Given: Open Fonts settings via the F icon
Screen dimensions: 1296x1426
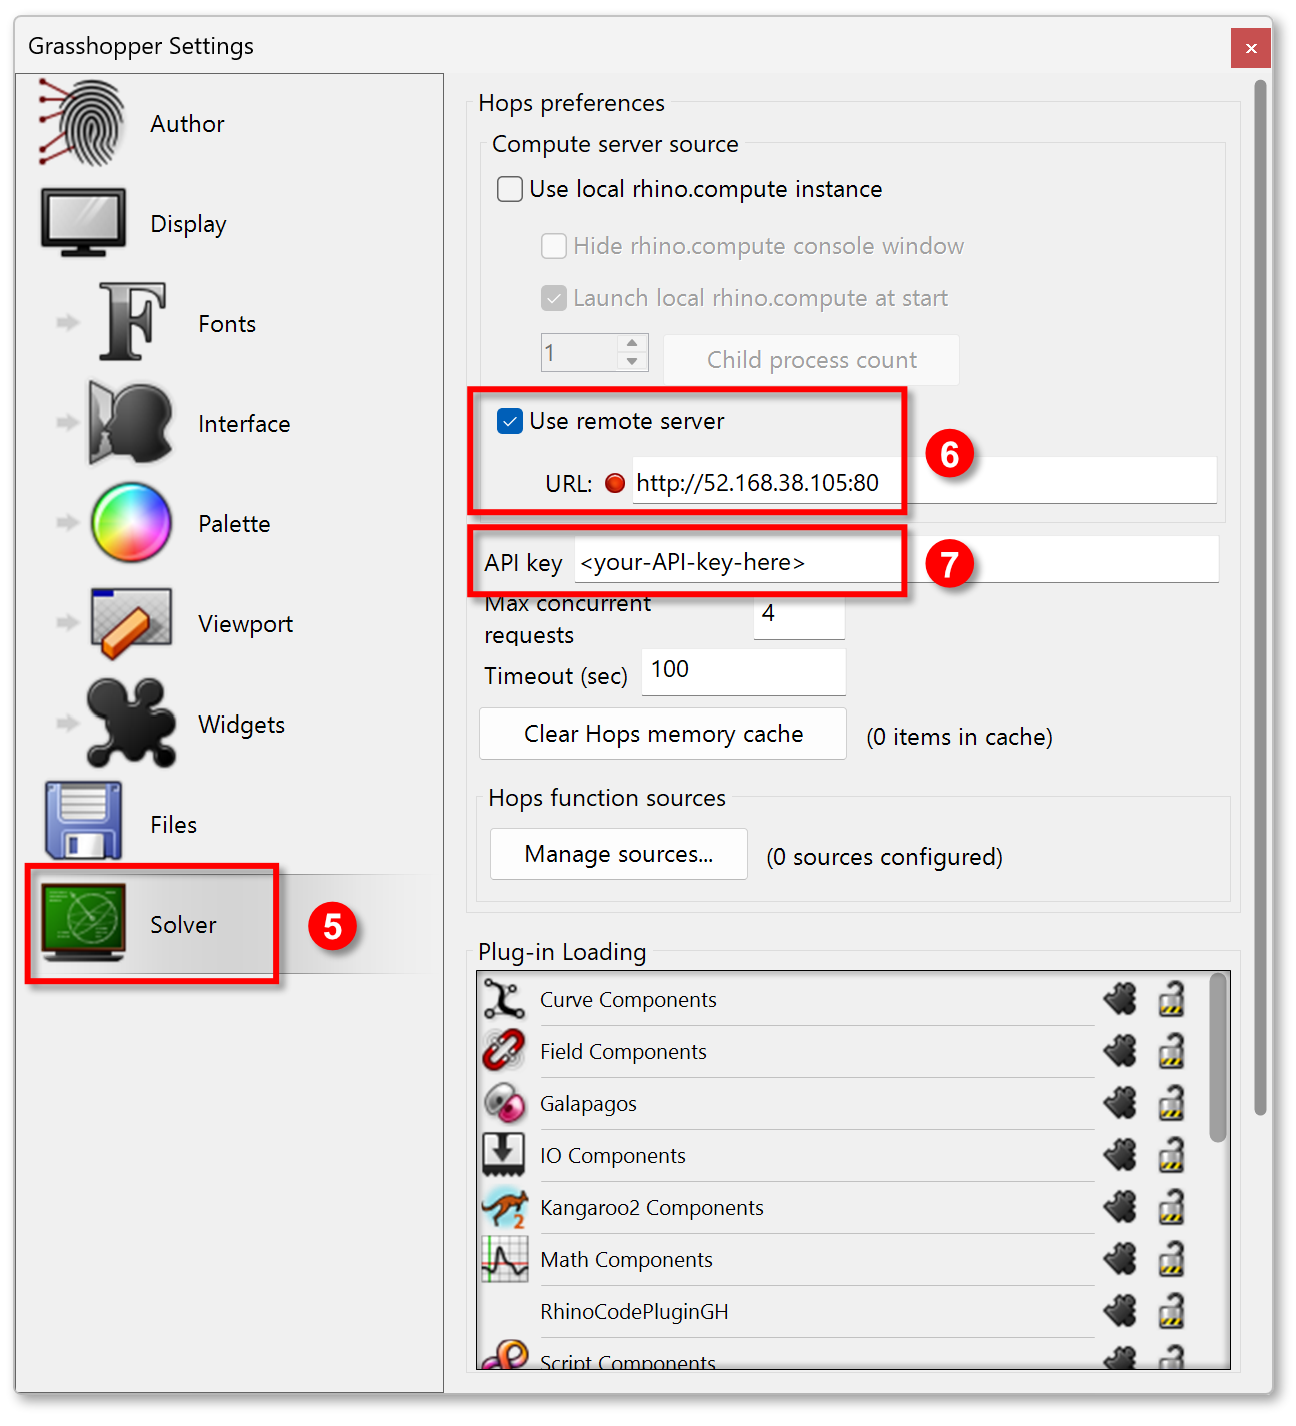Looking at the screenshot, I should (132, 322).
